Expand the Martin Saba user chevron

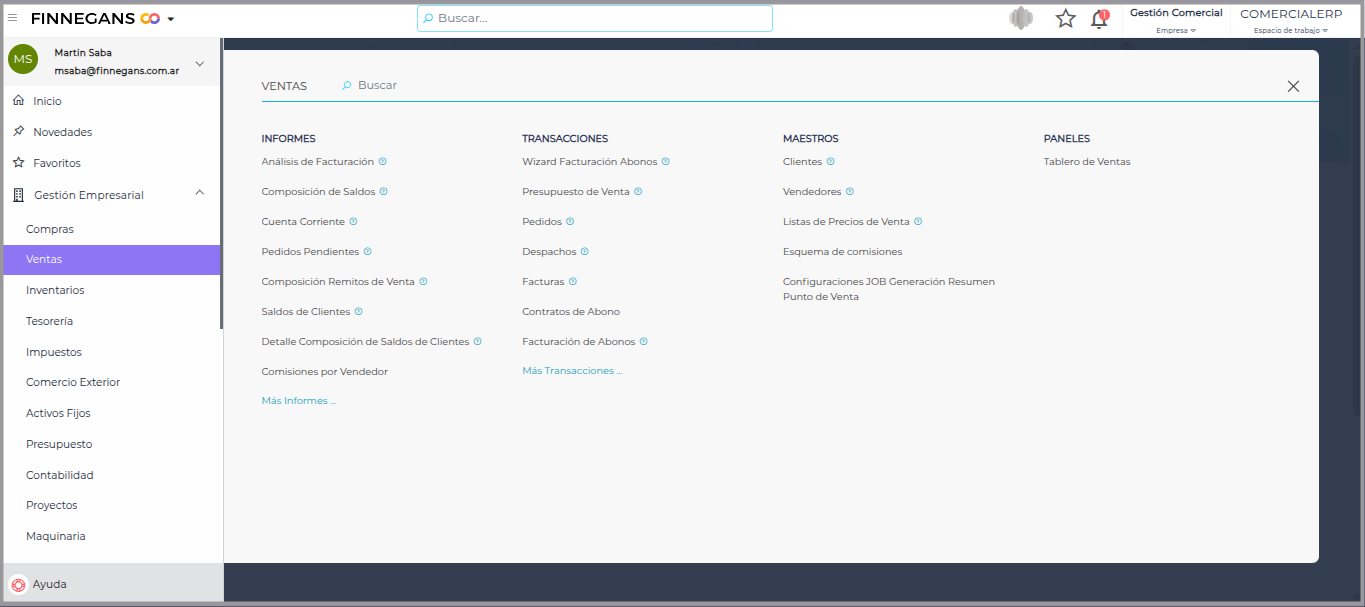point(199,64)
